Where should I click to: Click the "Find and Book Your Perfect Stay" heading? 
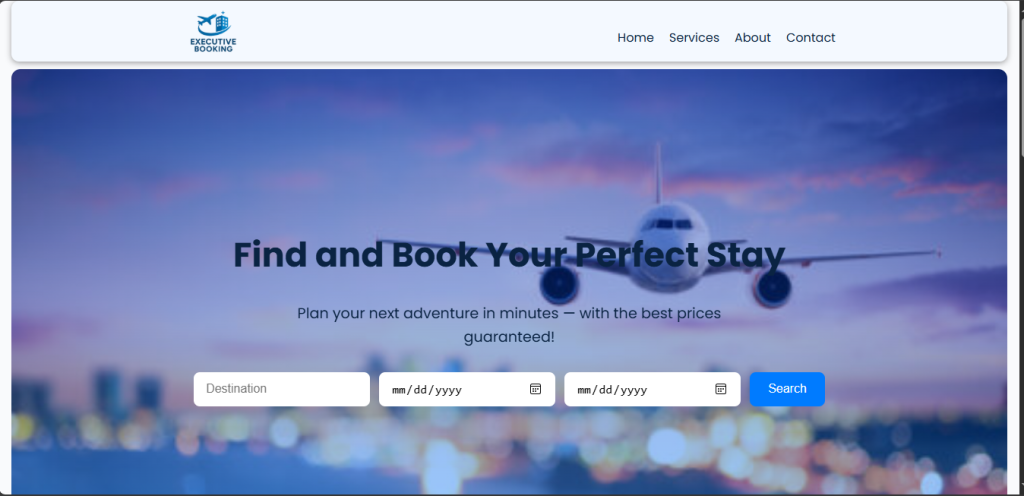tap(508, 255)
